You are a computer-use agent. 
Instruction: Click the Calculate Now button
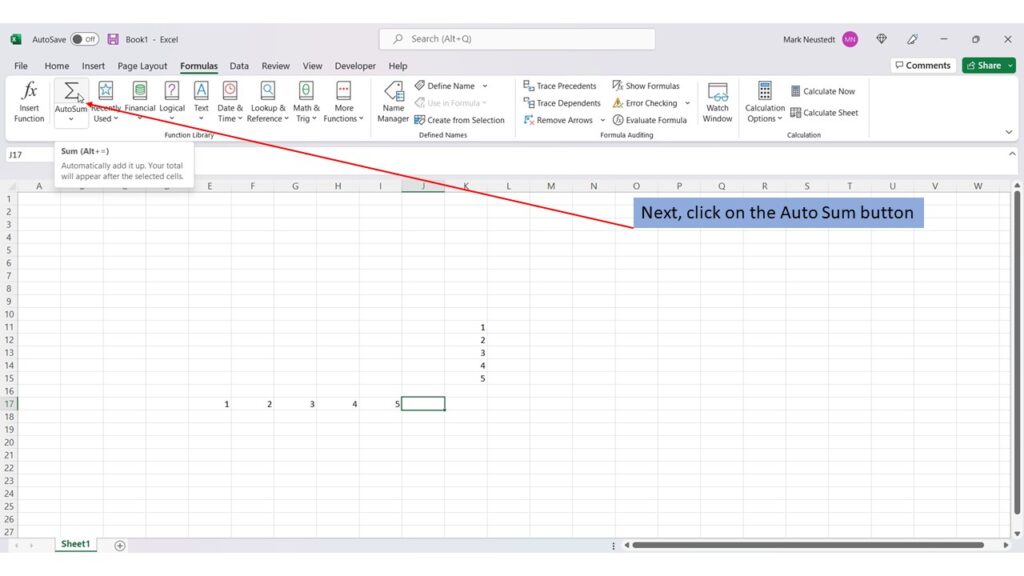click(823, 90)
